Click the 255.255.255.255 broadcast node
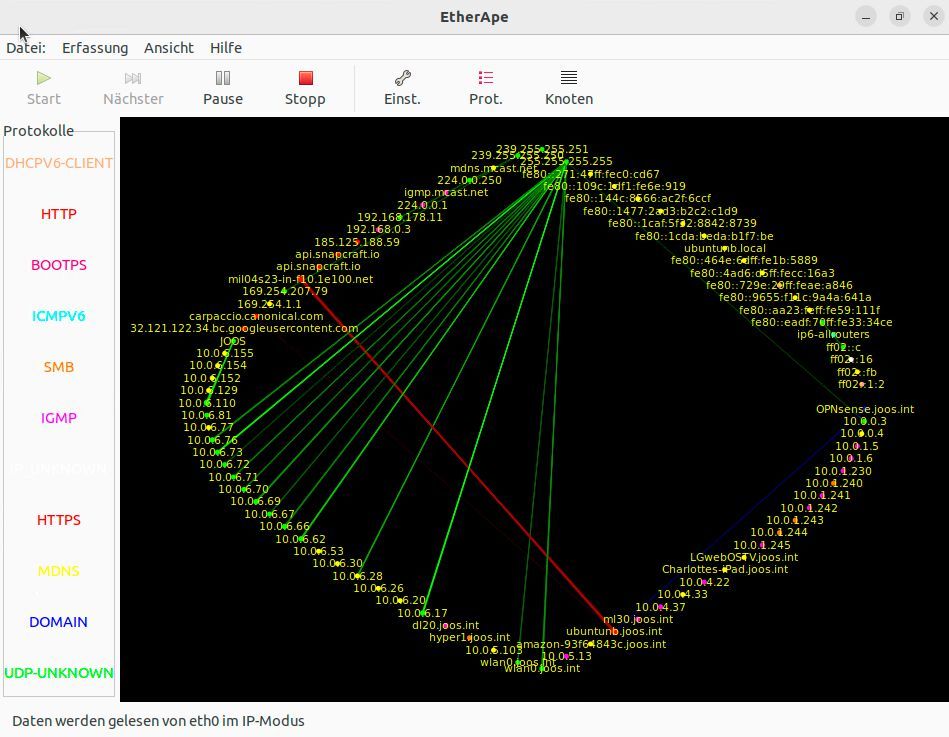Screen dimensions: 949x737 click(x=566, y=162)
